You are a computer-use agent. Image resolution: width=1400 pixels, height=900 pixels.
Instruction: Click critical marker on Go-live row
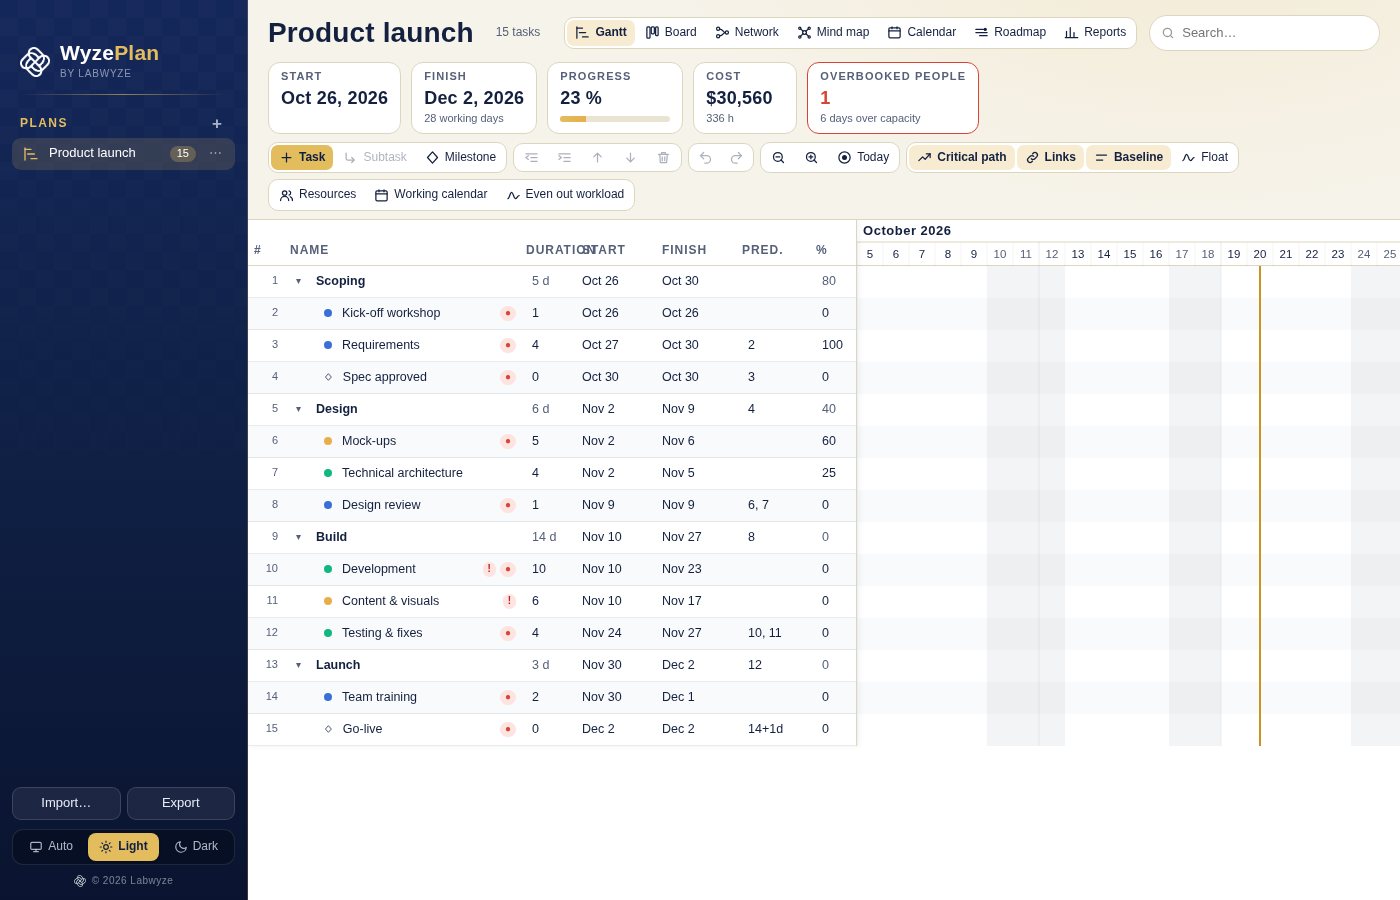[x=508, y=729]
